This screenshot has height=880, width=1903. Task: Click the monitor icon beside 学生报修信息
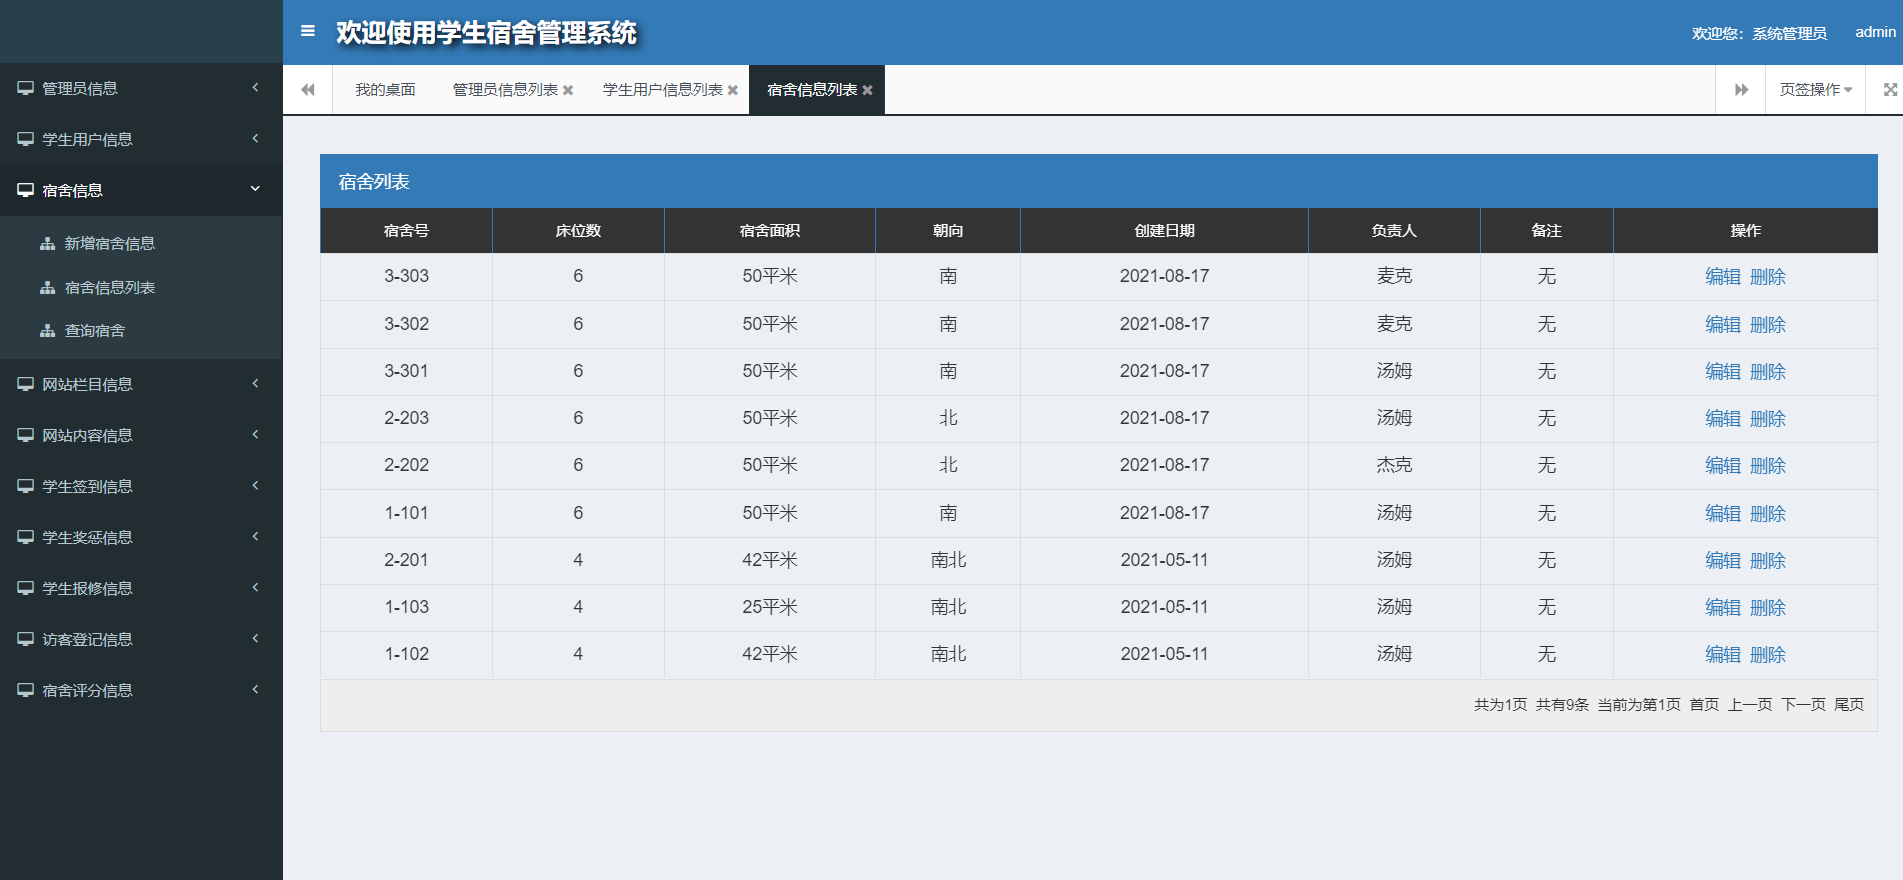tap(25, 588)
